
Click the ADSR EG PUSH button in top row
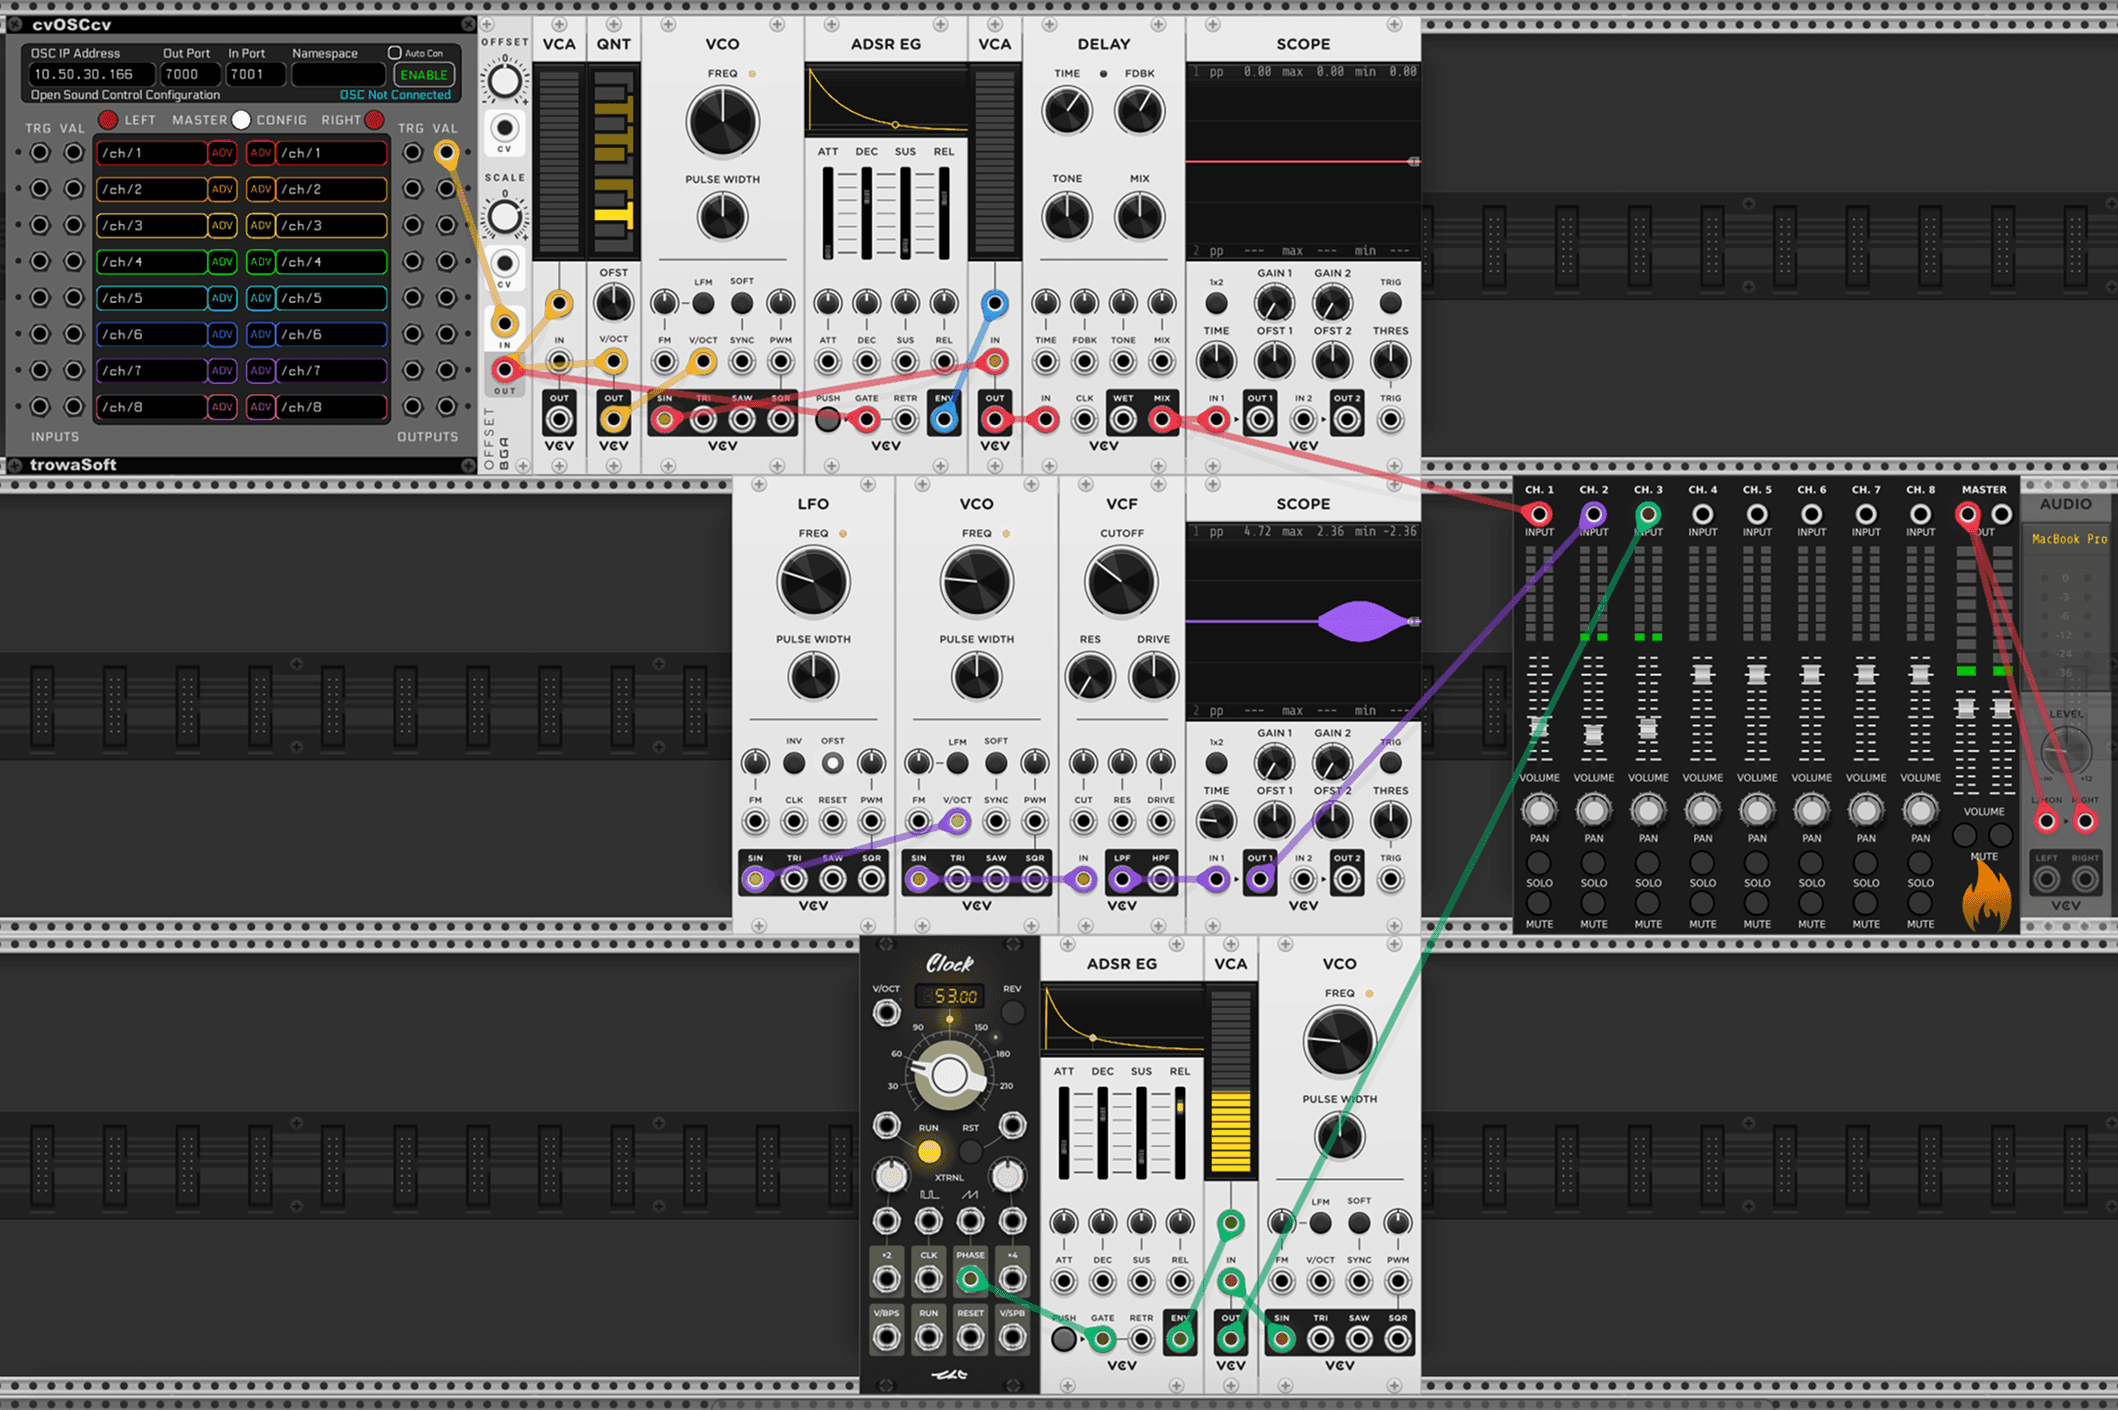827,420
